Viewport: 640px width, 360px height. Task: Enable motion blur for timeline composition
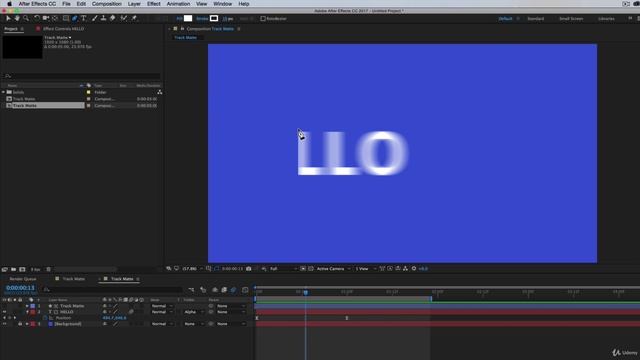233,290
